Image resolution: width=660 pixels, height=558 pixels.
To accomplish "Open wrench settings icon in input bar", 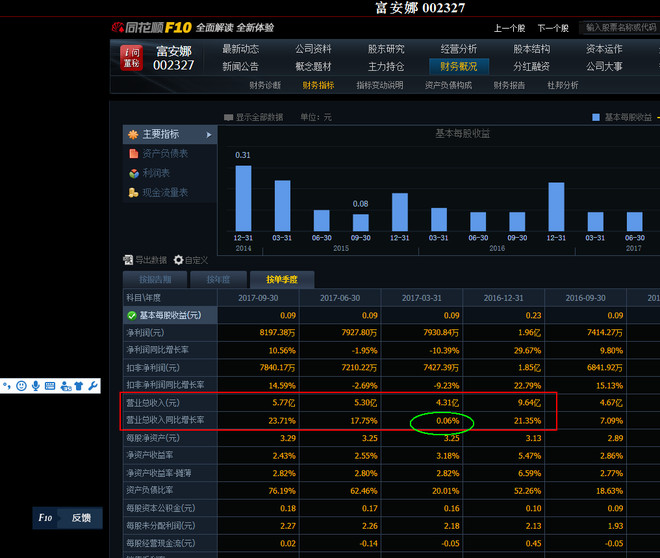I will pyautogui.click(x=93, y=385).
